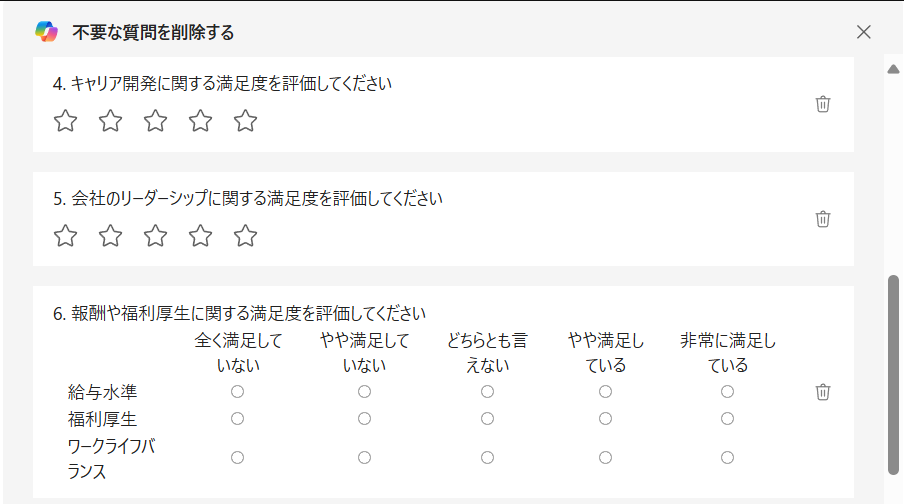904x504 pixels.
Task: Select やや満足している for 給与水準
Action: (605, 392)
